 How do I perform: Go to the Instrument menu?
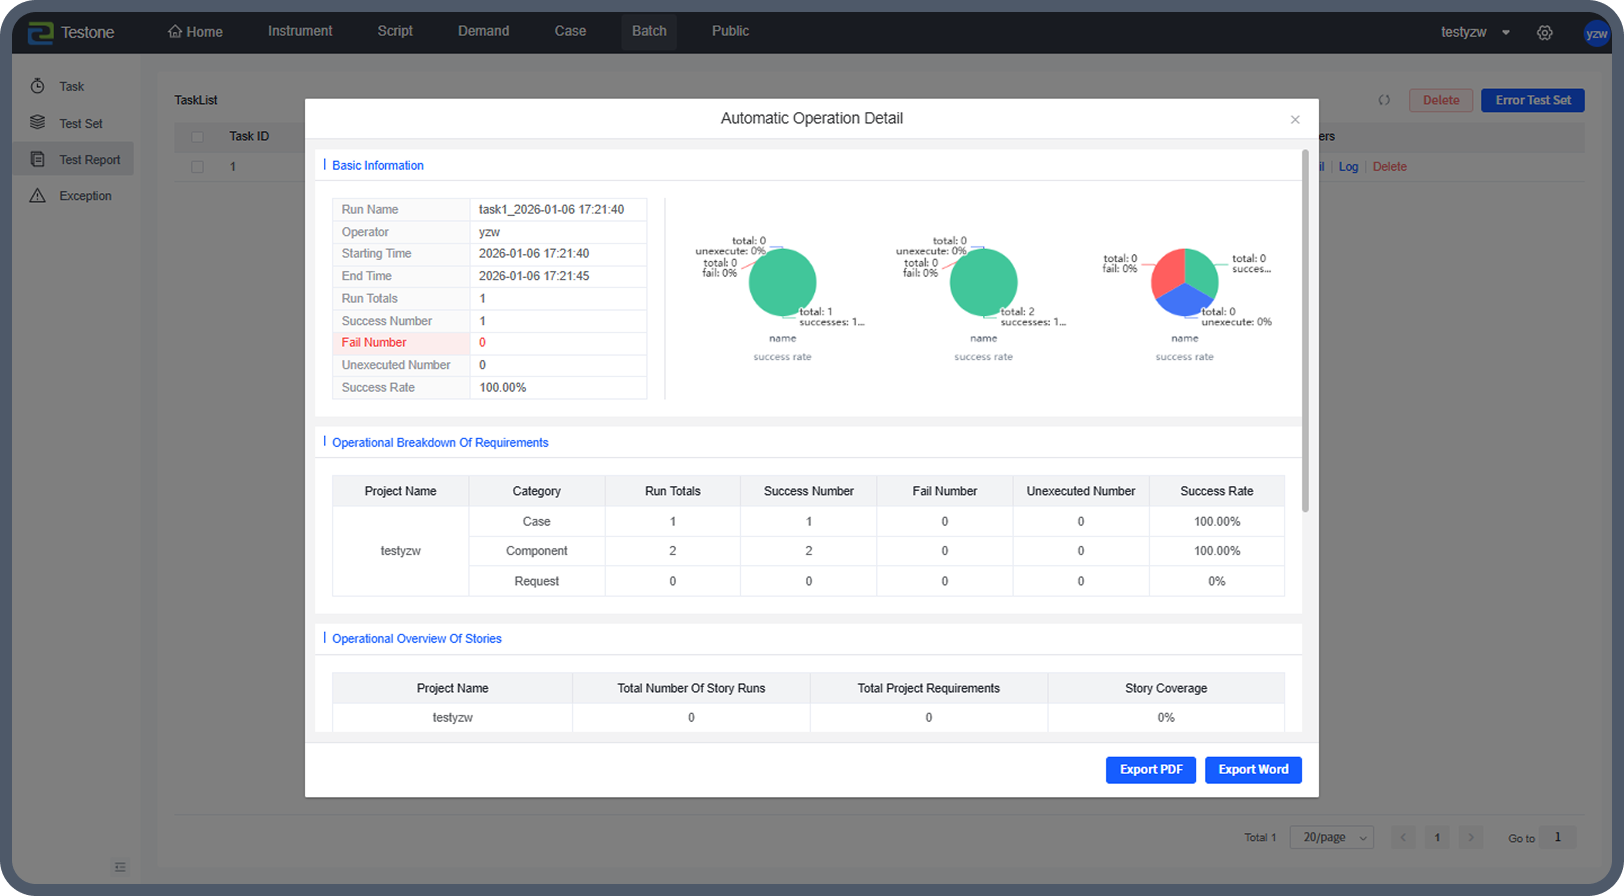pyautogui.click(x=300, y=31)
